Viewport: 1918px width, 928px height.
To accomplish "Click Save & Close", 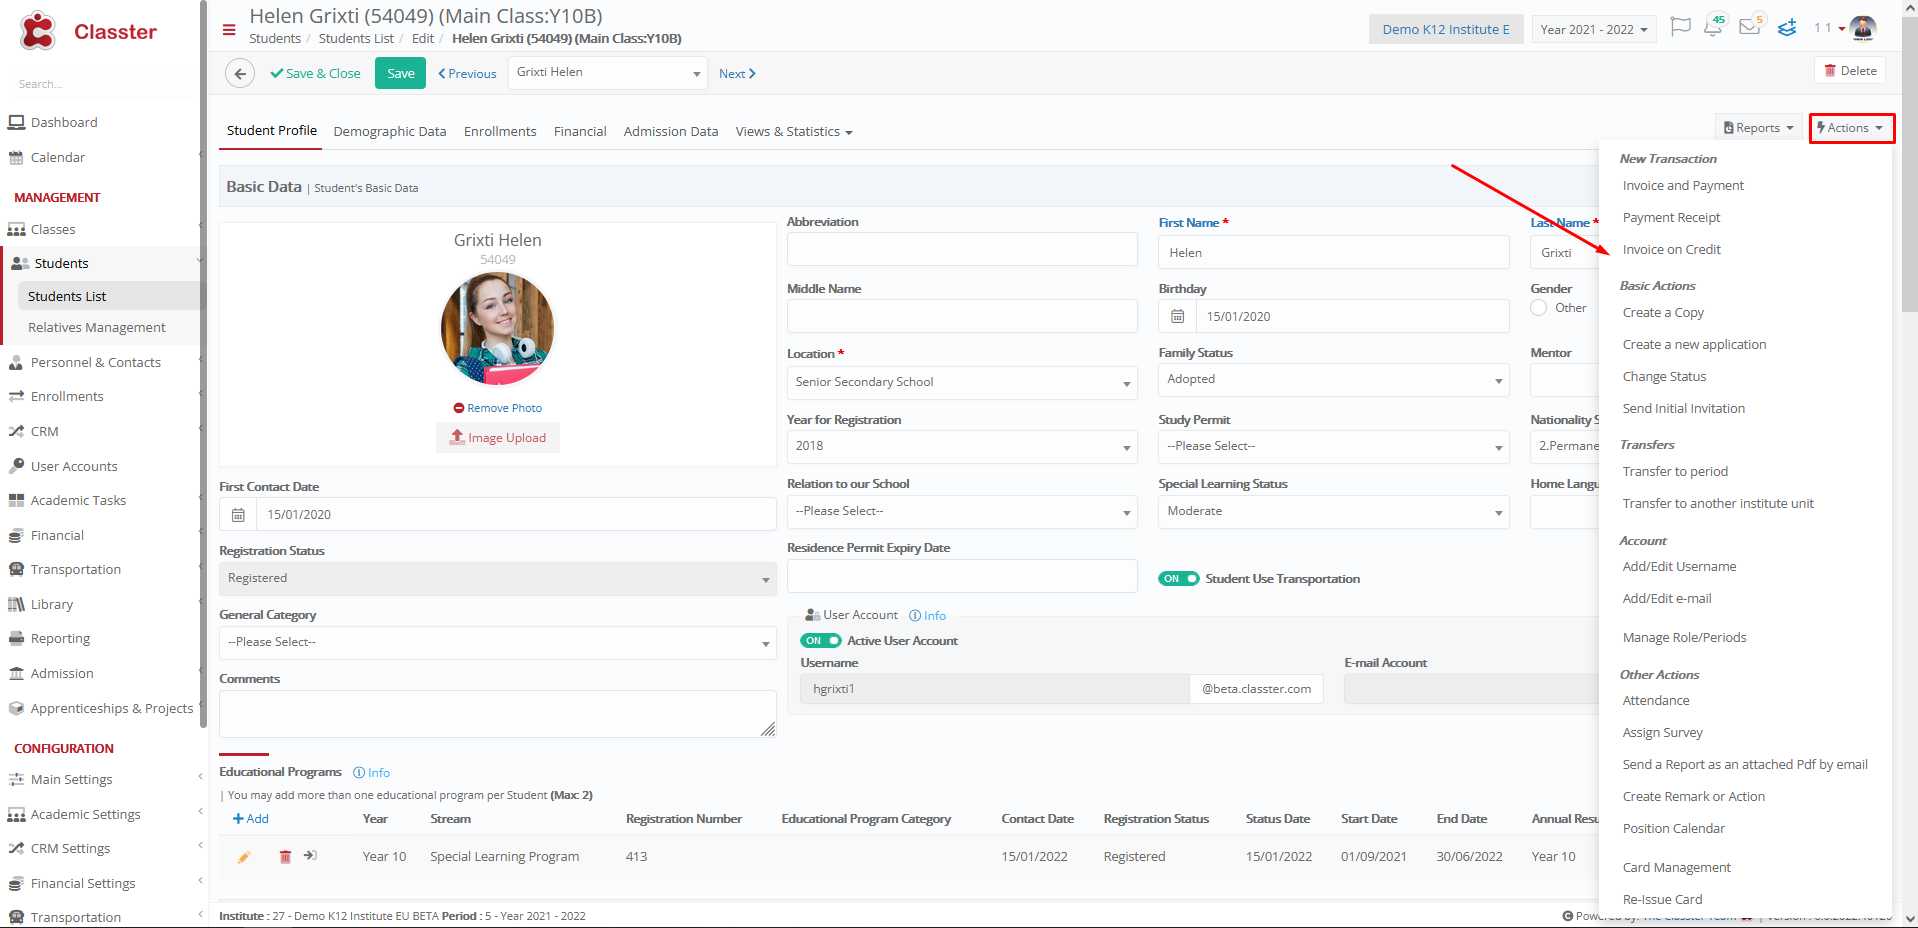I will (x=315, y=73).
